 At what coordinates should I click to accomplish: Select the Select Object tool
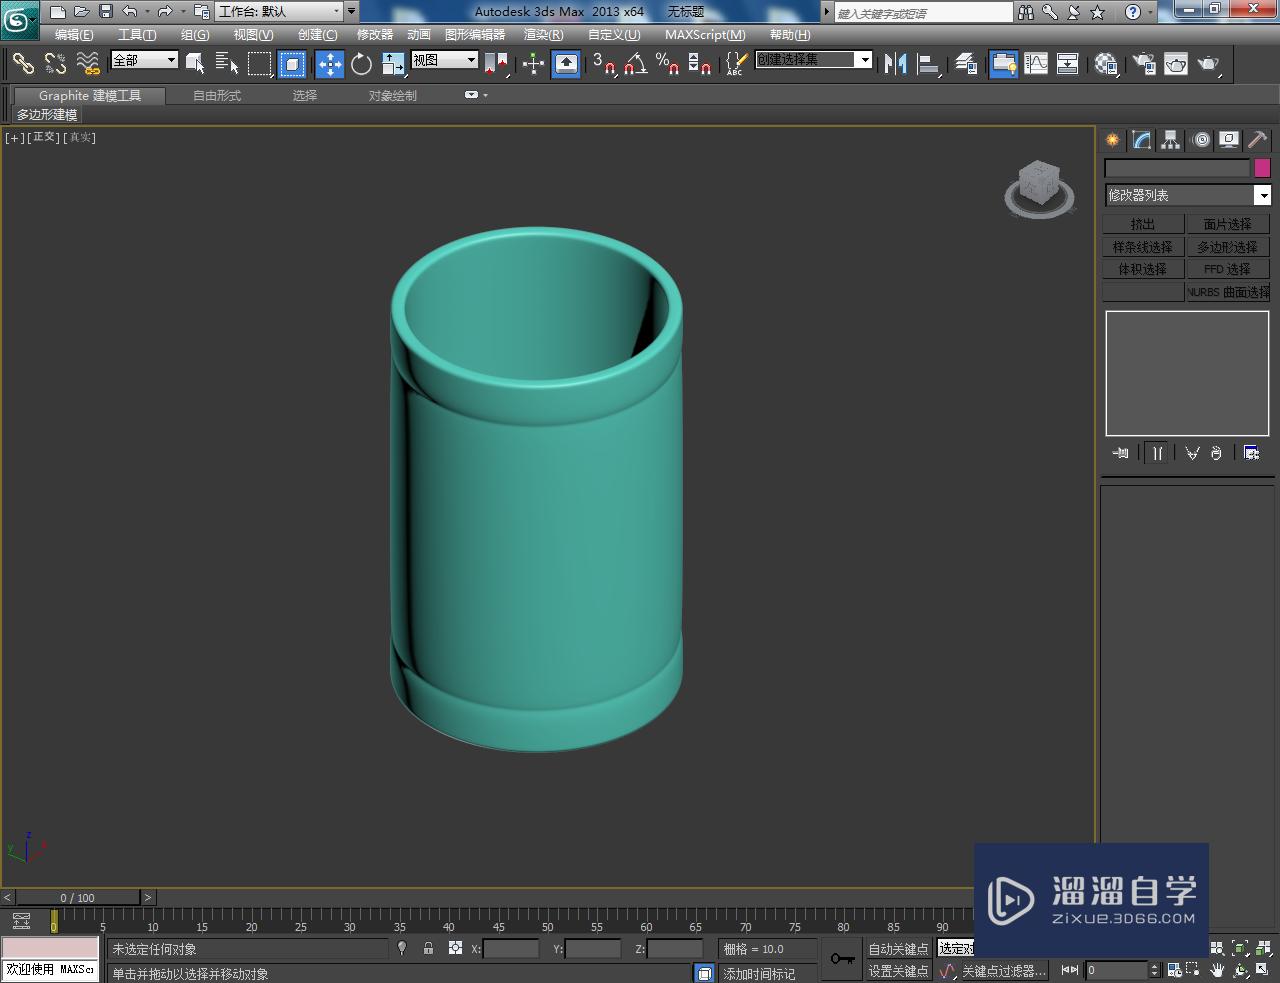point(195,63)
